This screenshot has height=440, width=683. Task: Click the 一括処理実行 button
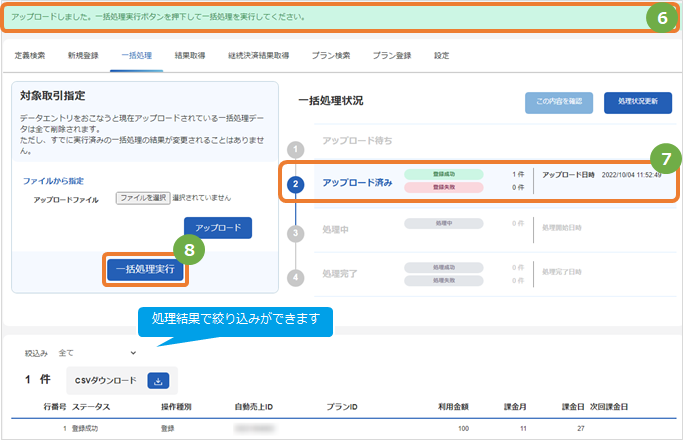[x=145, y=270]
